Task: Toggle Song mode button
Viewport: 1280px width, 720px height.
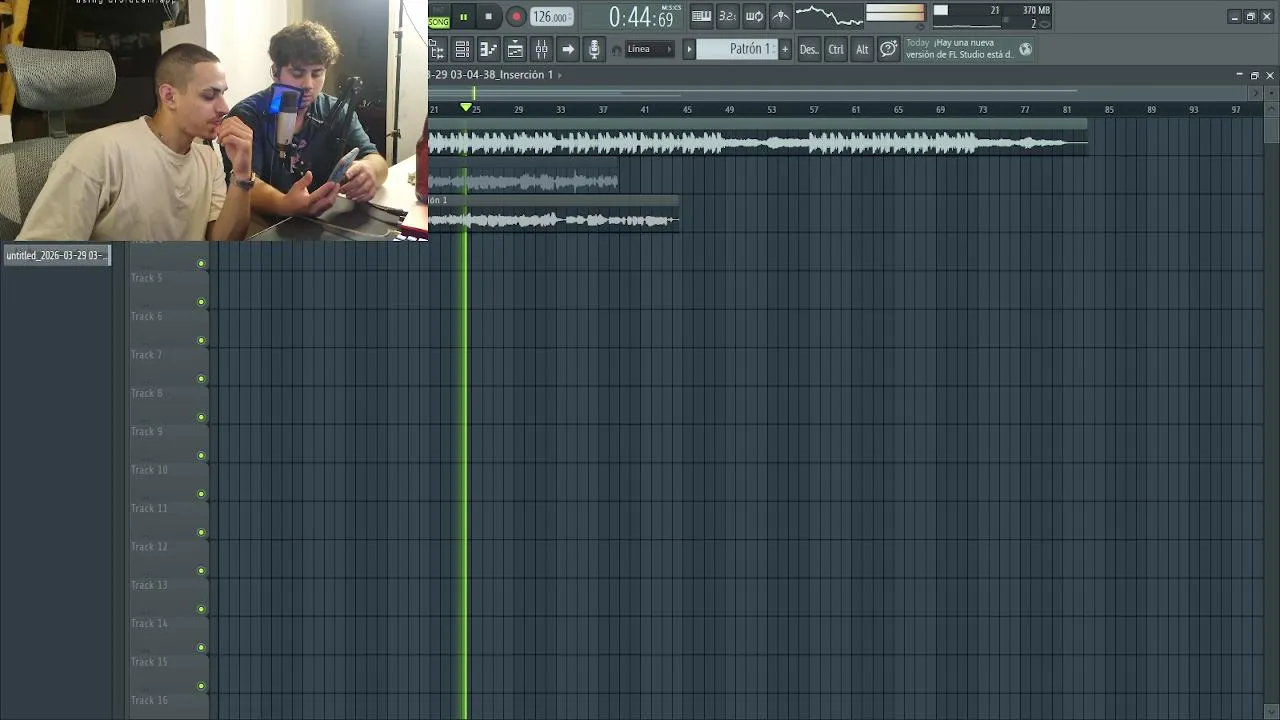Action: (439, 21)
